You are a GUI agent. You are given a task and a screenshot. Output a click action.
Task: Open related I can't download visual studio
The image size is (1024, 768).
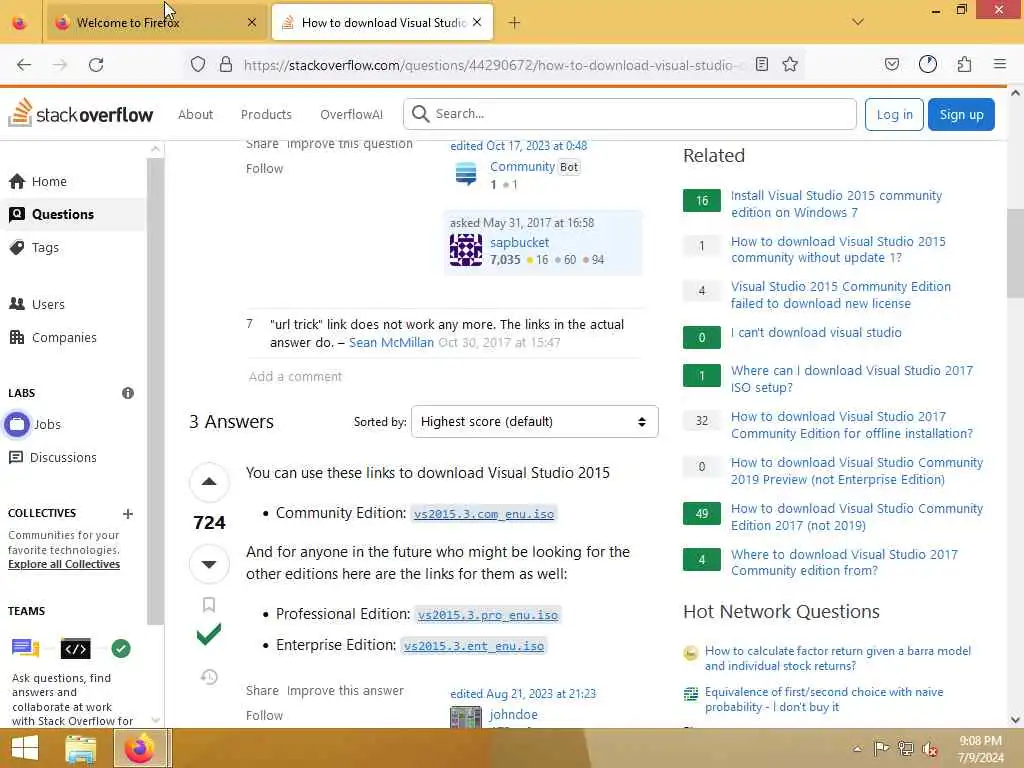tap(816, 332)
